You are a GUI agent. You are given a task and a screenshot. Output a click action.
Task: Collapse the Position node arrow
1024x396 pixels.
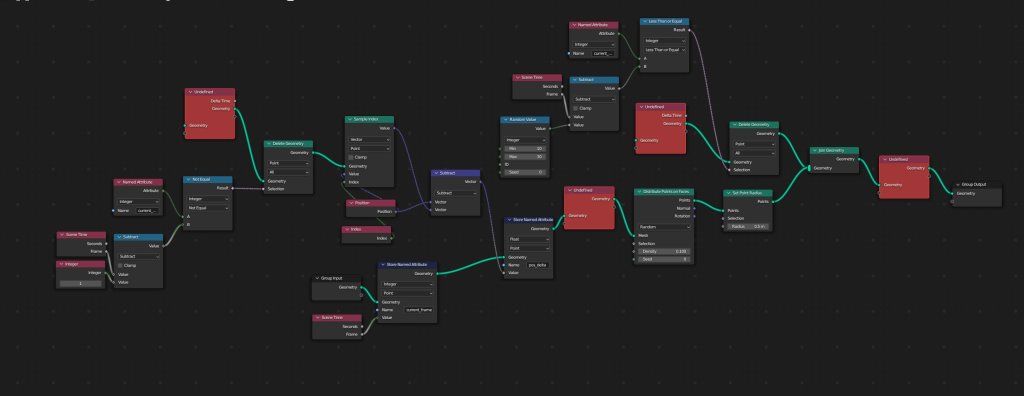click(x=351, y=203)
